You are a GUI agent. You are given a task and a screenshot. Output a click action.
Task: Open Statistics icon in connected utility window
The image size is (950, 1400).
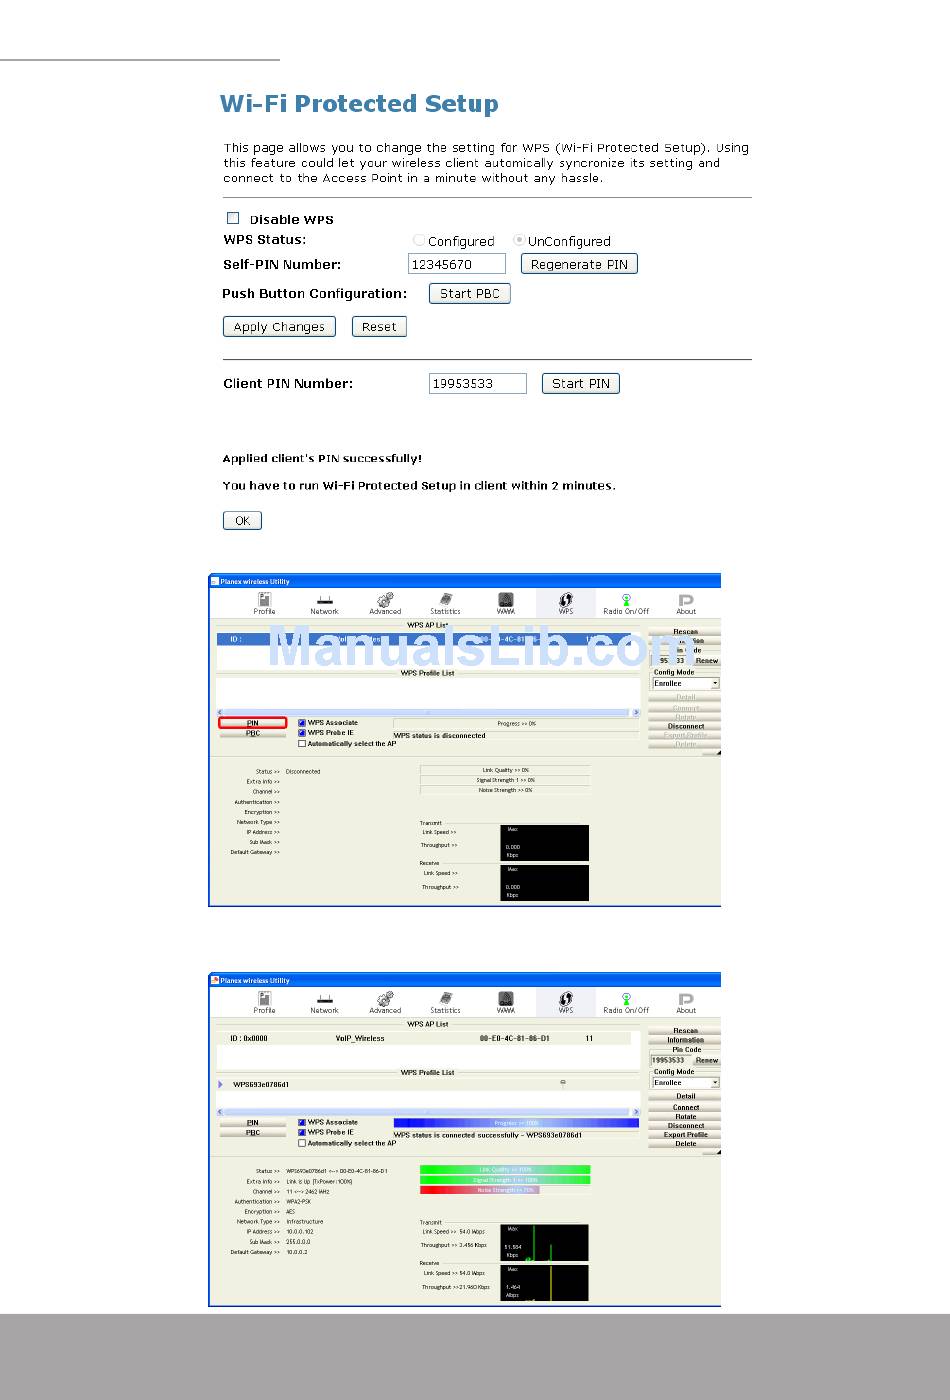click(445, 1002)
